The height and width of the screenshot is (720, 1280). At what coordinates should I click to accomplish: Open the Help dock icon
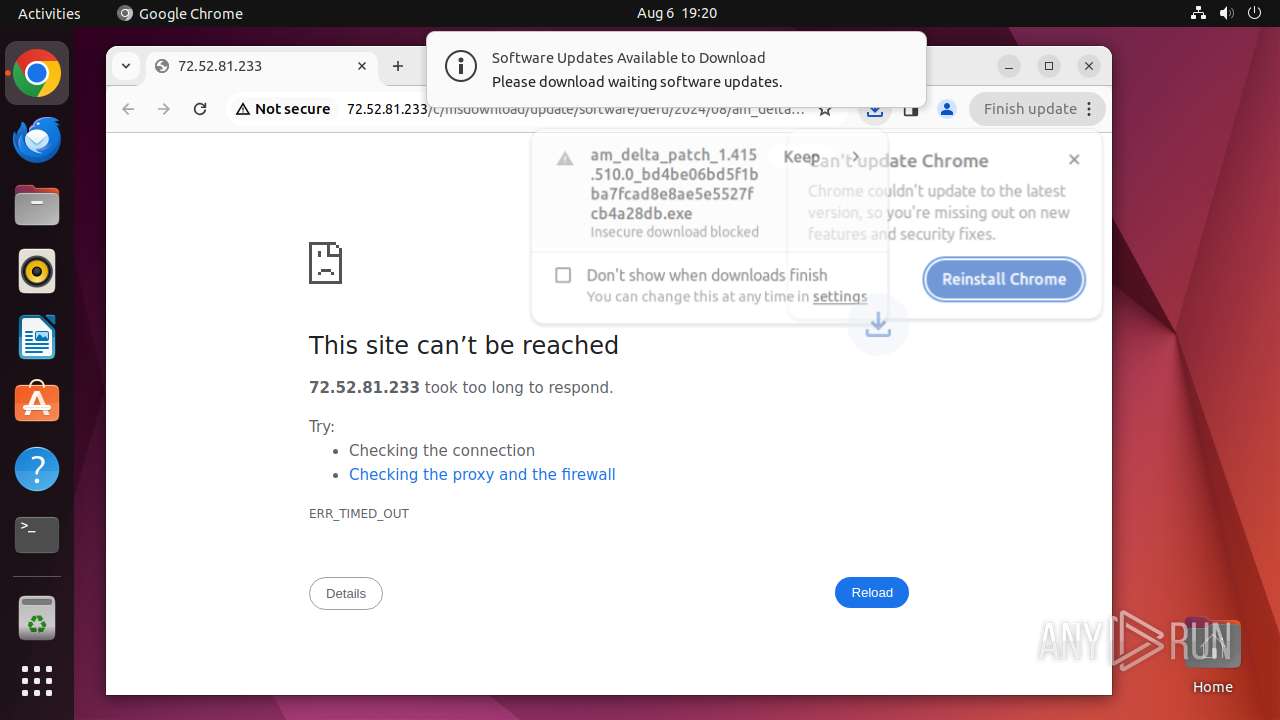37,469
